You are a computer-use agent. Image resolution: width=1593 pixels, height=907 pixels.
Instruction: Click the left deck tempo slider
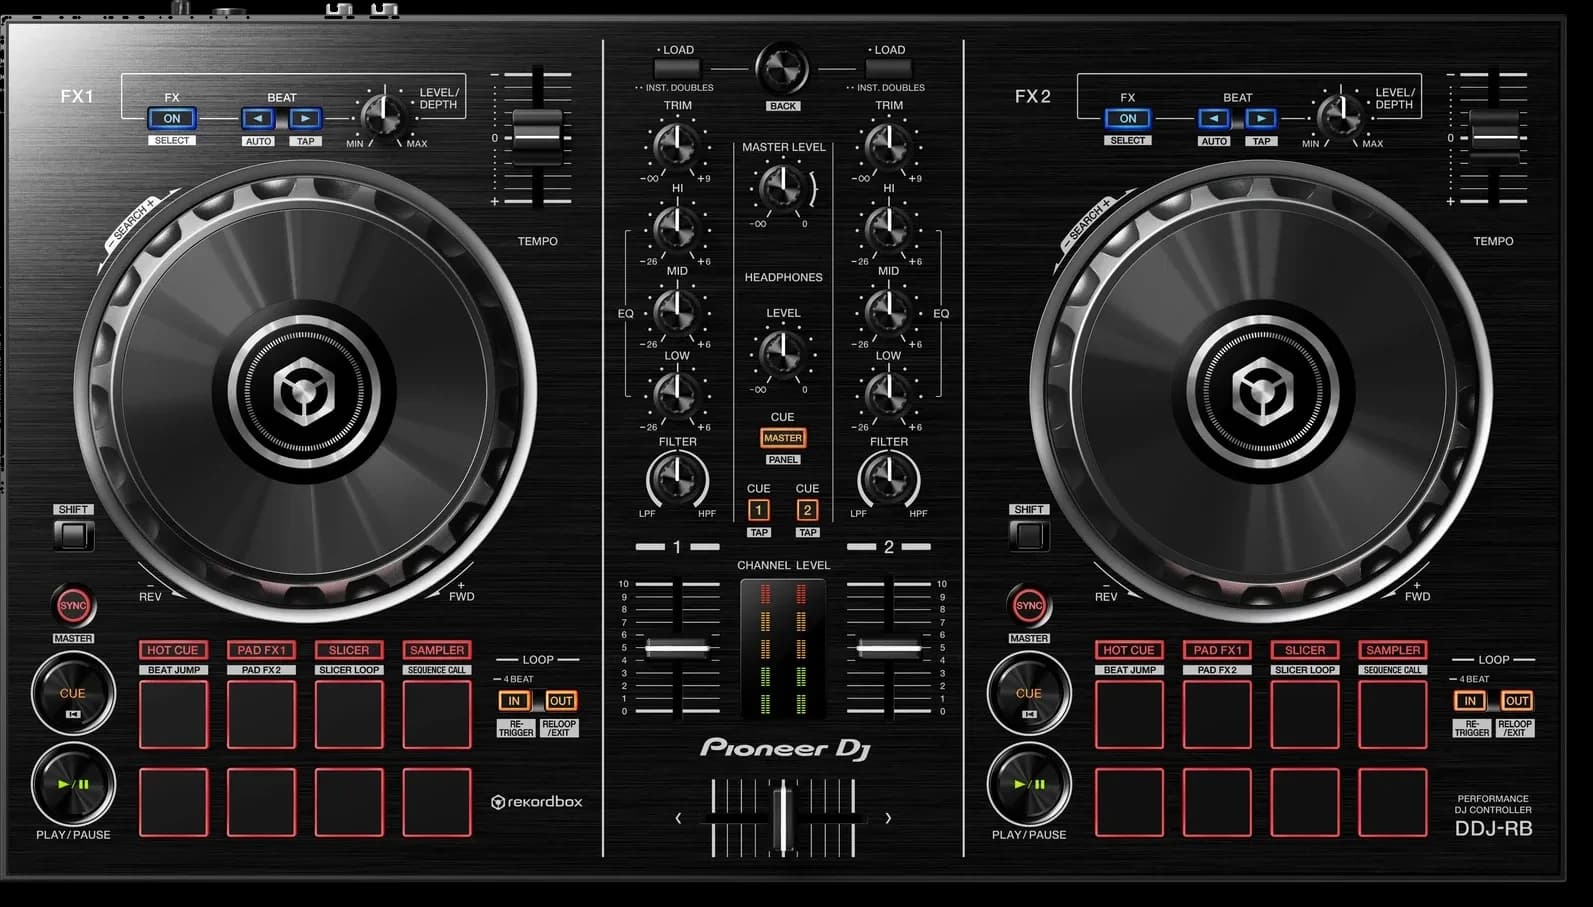pyautogui.click(x=537, y=135)
